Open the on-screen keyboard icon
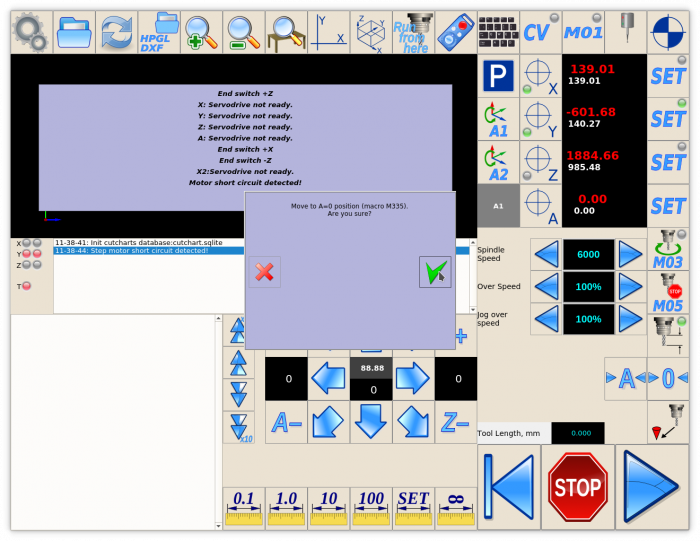The image size is (700, 541). pos(497,32)
